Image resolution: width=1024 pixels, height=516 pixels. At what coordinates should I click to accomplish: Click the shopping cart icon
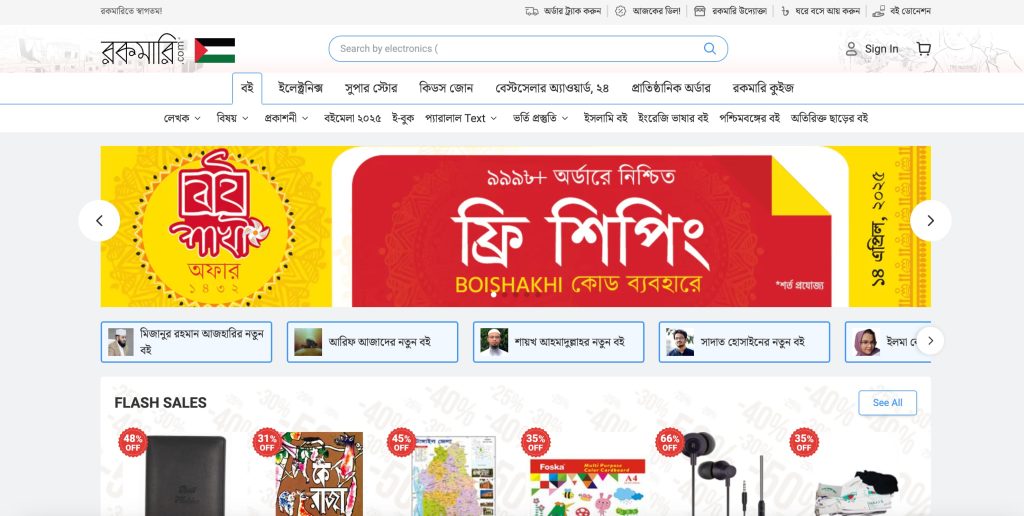(923, 49)
